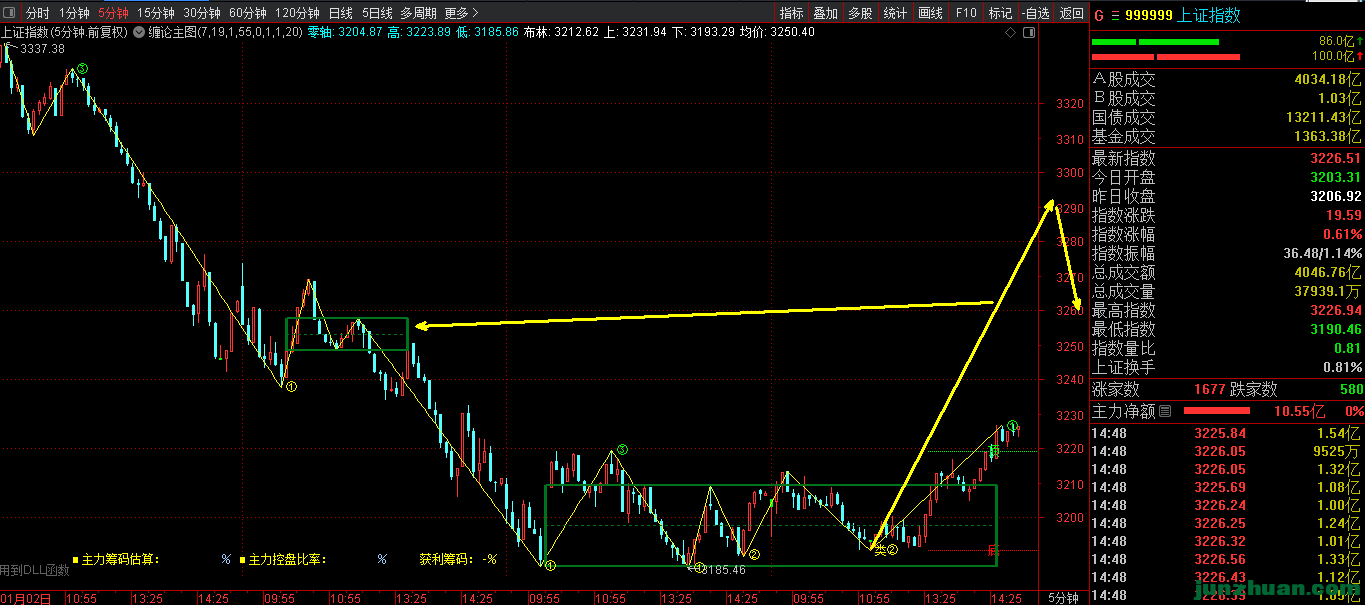Switch to the 5日线 chart
This screenshot has width=1365, height=605.
pos(377,13)
